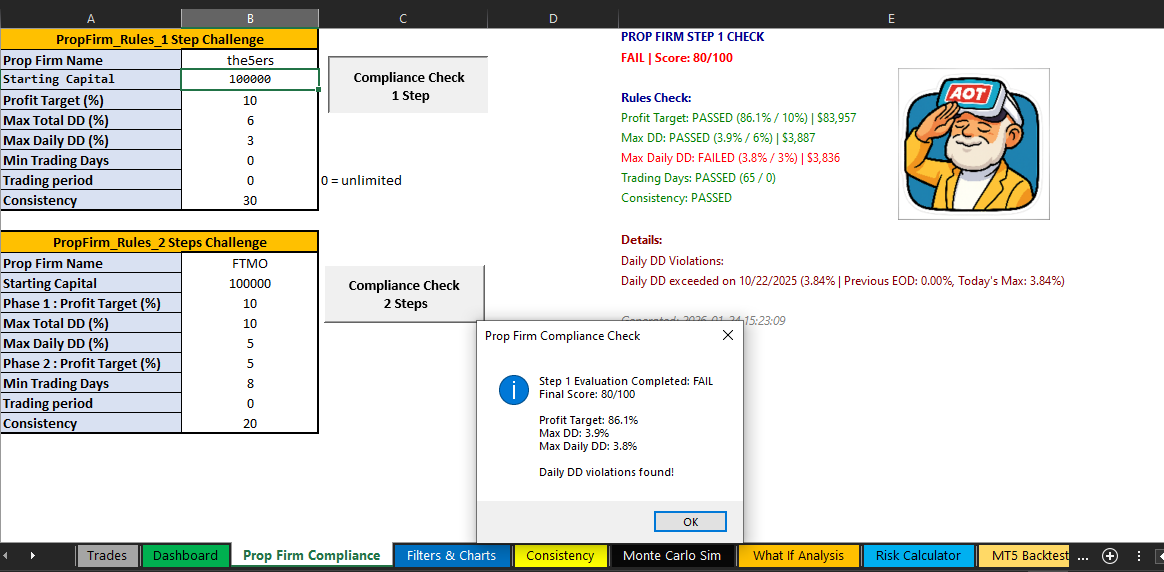Viewport: 1164px width, 572px height.
Task: Select the FTMO prop firm name cell
Action: point(250,263)
